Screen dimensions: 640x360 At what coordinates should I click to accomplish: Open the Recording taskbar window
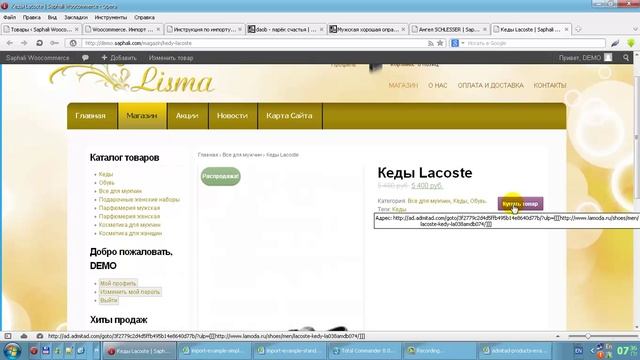pos(440,351)
